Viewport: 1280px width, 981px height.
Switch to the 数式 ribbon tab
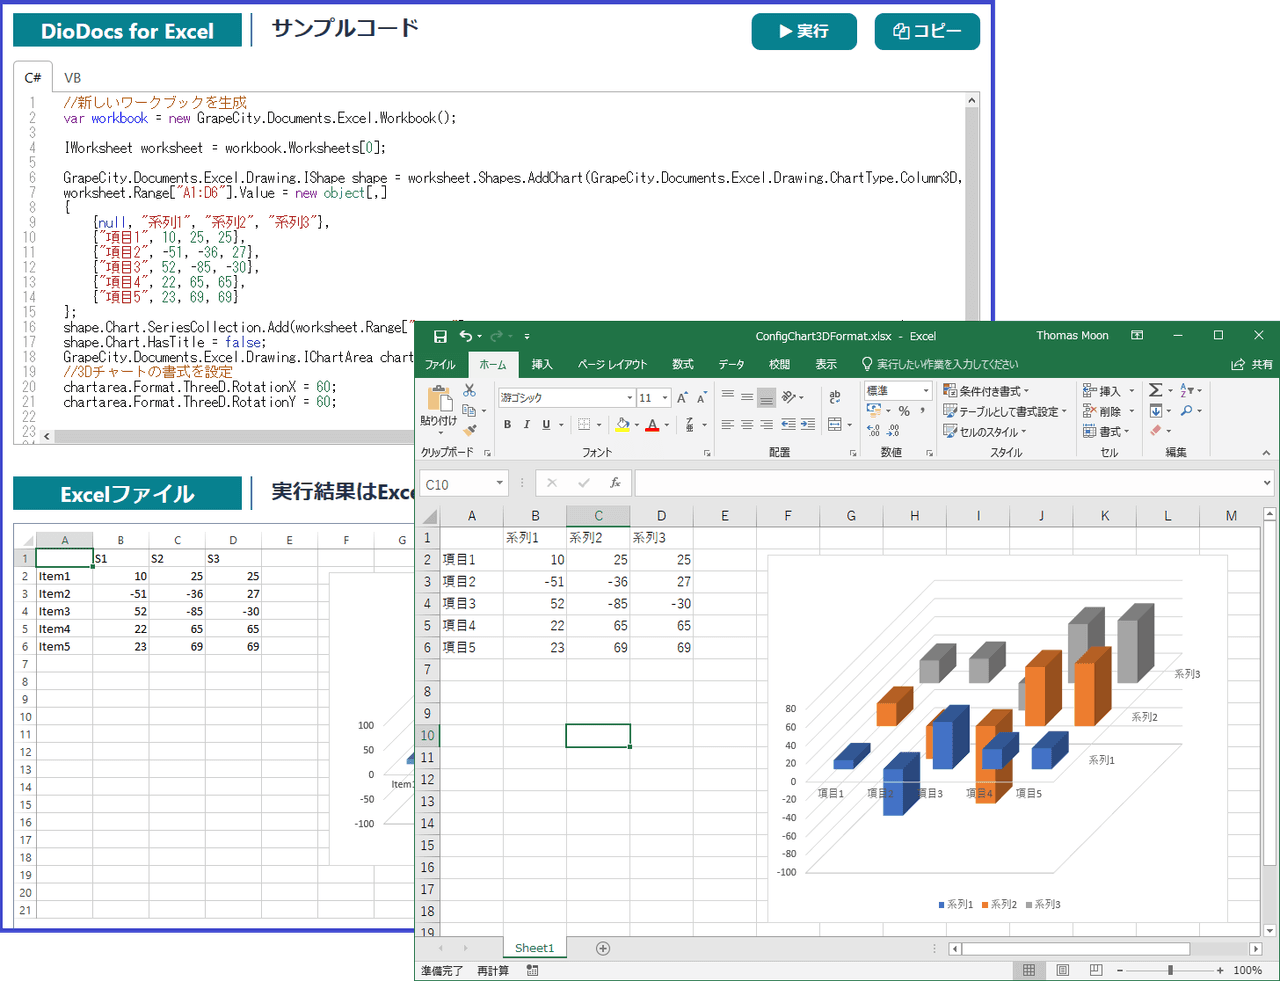683,365
